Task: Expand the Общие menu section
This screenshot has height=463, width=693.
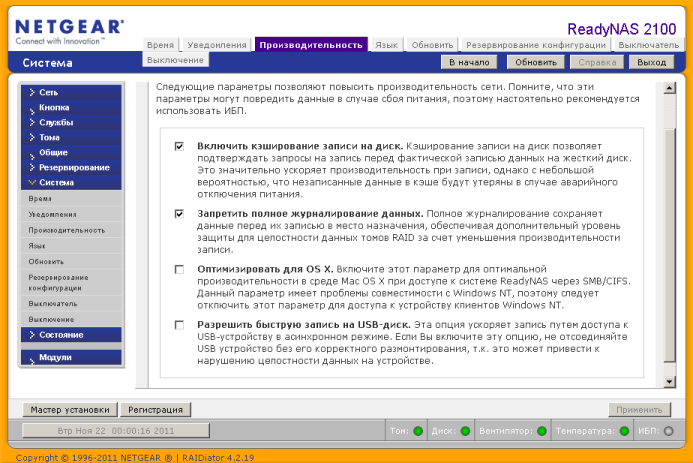Action: point(71,152)
